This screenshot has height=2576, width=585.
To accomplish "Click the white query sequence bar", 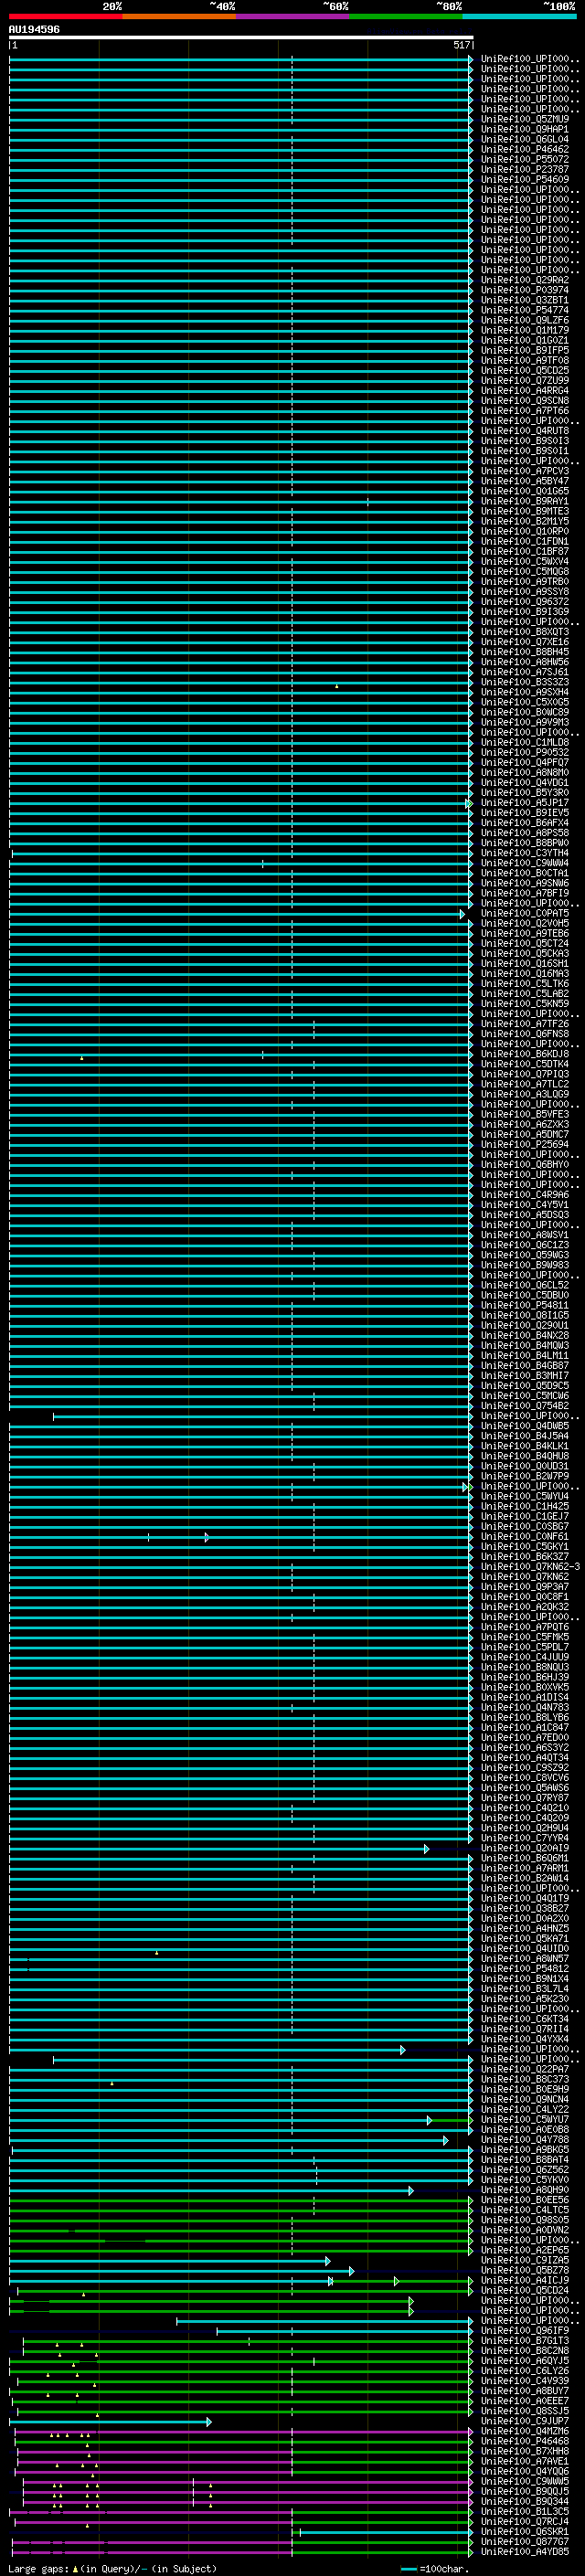I will (x=241, y=37).
